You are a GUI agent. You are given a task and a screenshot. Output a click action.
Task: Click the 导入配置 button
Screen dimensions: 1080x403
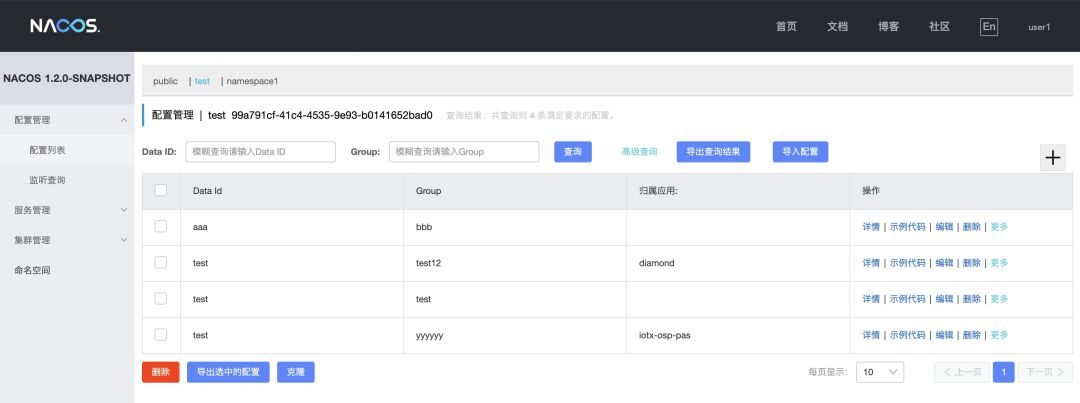799,152
